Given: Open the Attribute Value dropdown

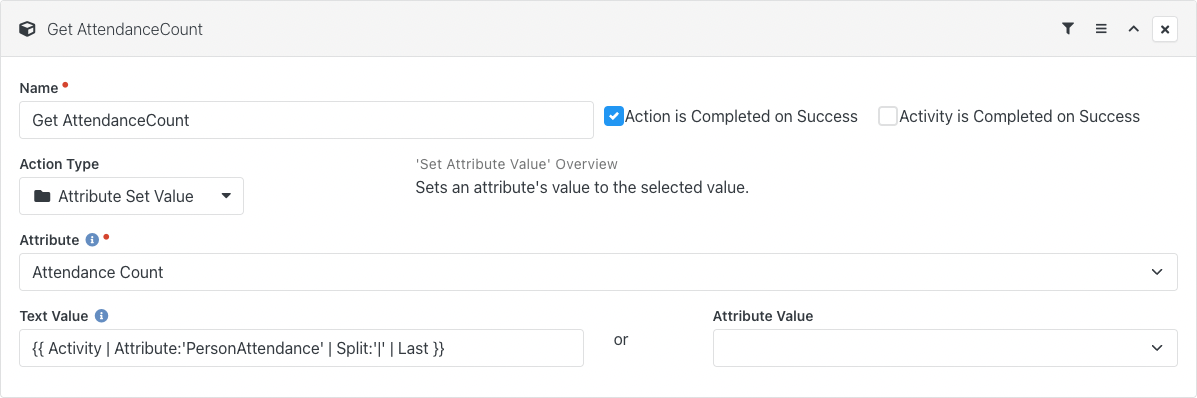Looking at the screenshot, I should (x=945, y=348).
